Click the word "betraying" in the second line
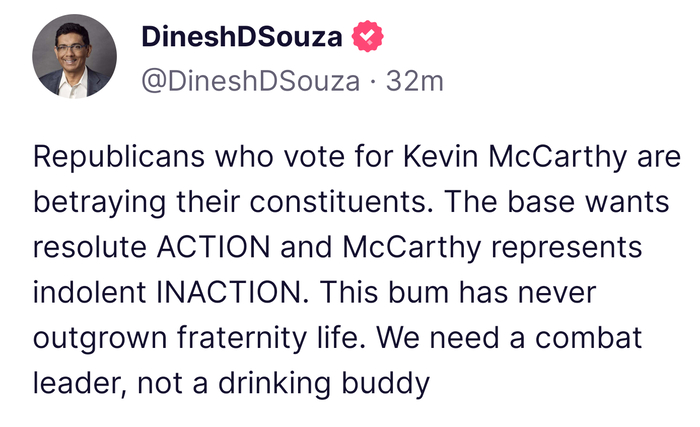 pyautogui.click(x=95, y=203)
